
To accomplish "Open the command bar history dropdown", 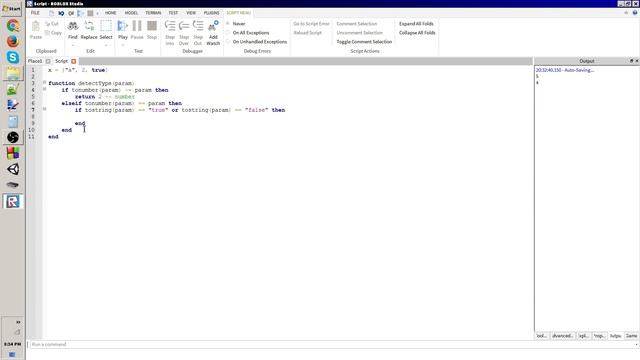I will [636, 345].
